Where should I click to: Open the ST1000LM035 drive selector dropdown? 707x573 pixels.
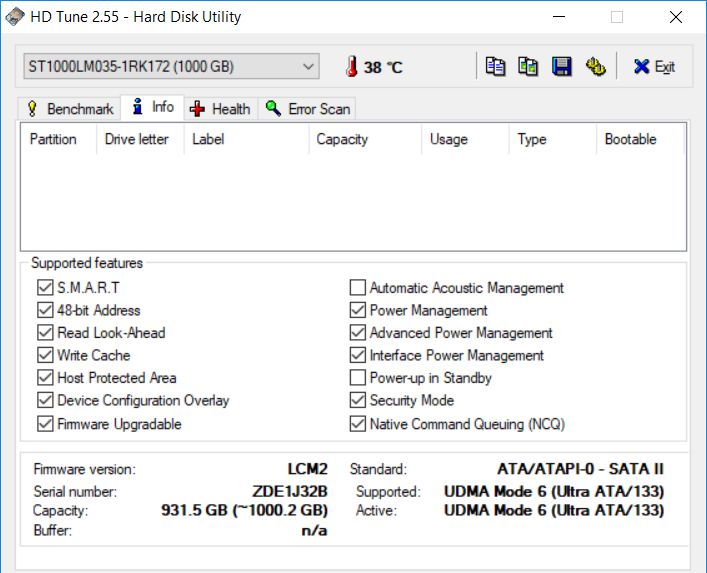tap(171, 66)
